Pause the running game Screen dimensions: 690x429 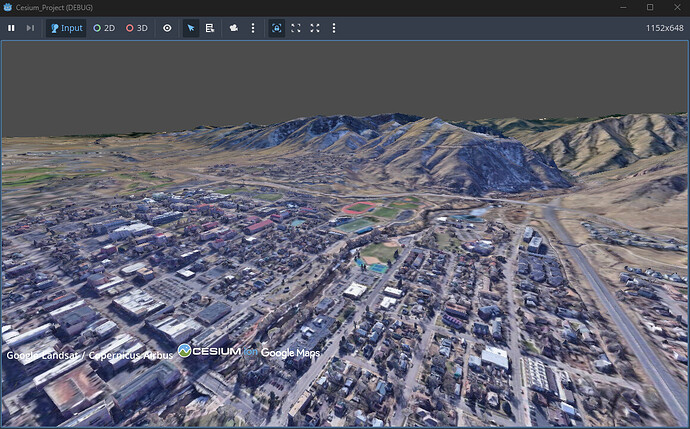pos(12,28)
